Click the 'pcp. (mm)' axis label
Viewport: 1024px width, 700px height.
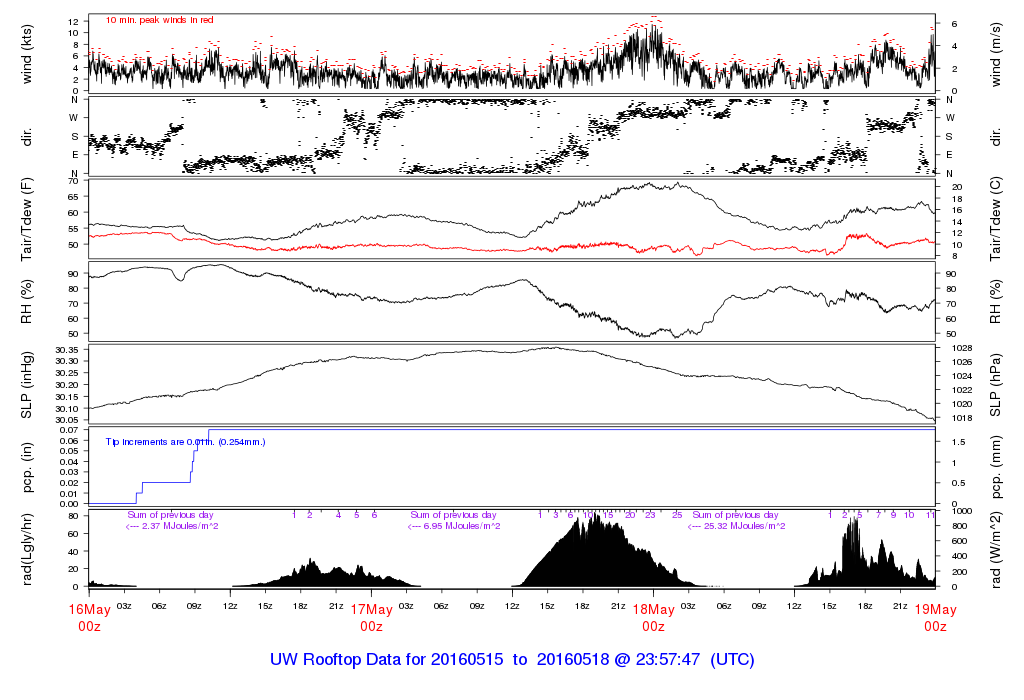click(995, 468)
